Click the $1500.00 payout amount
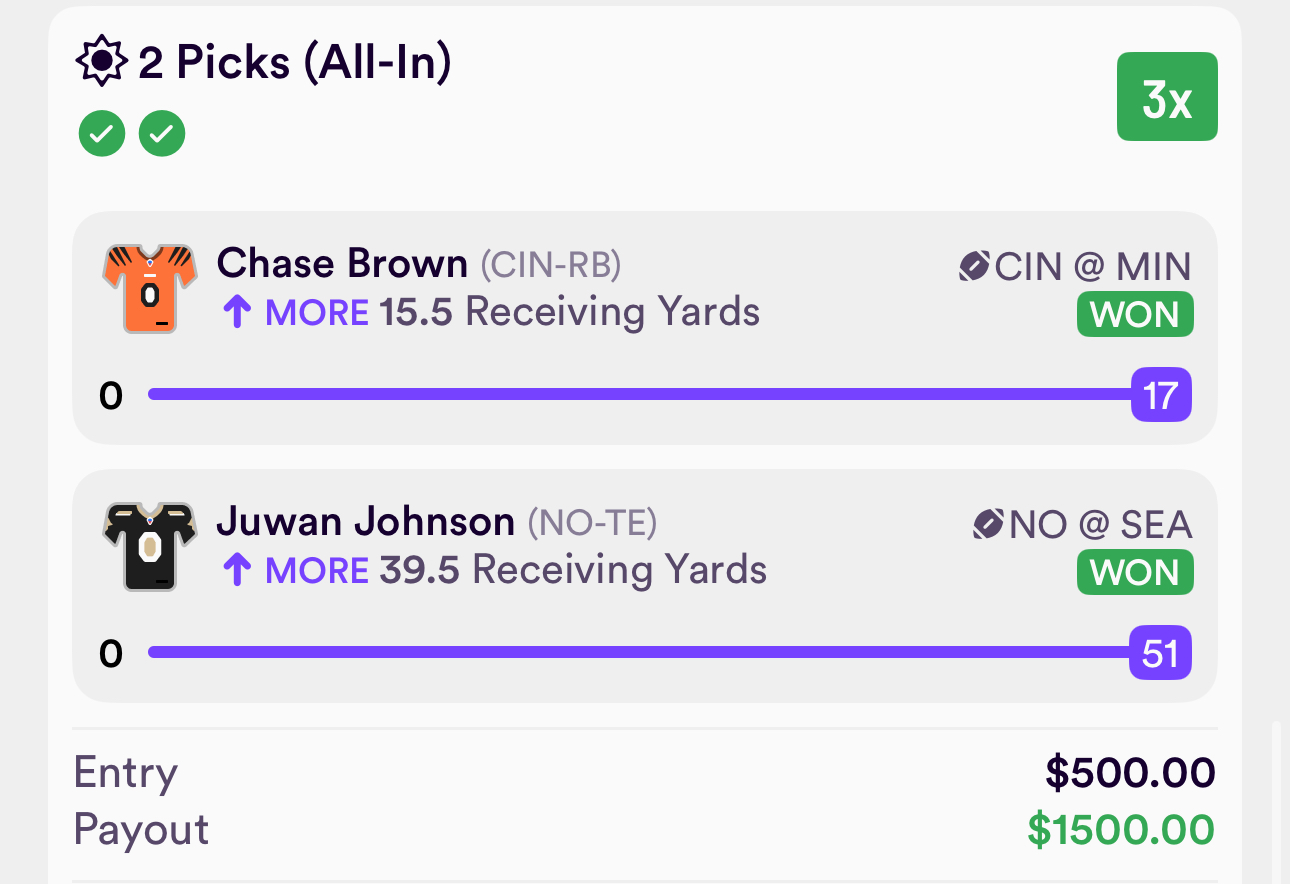Image resolution: width=1290 pixels, height=884 pixels. coord(1121,830)
